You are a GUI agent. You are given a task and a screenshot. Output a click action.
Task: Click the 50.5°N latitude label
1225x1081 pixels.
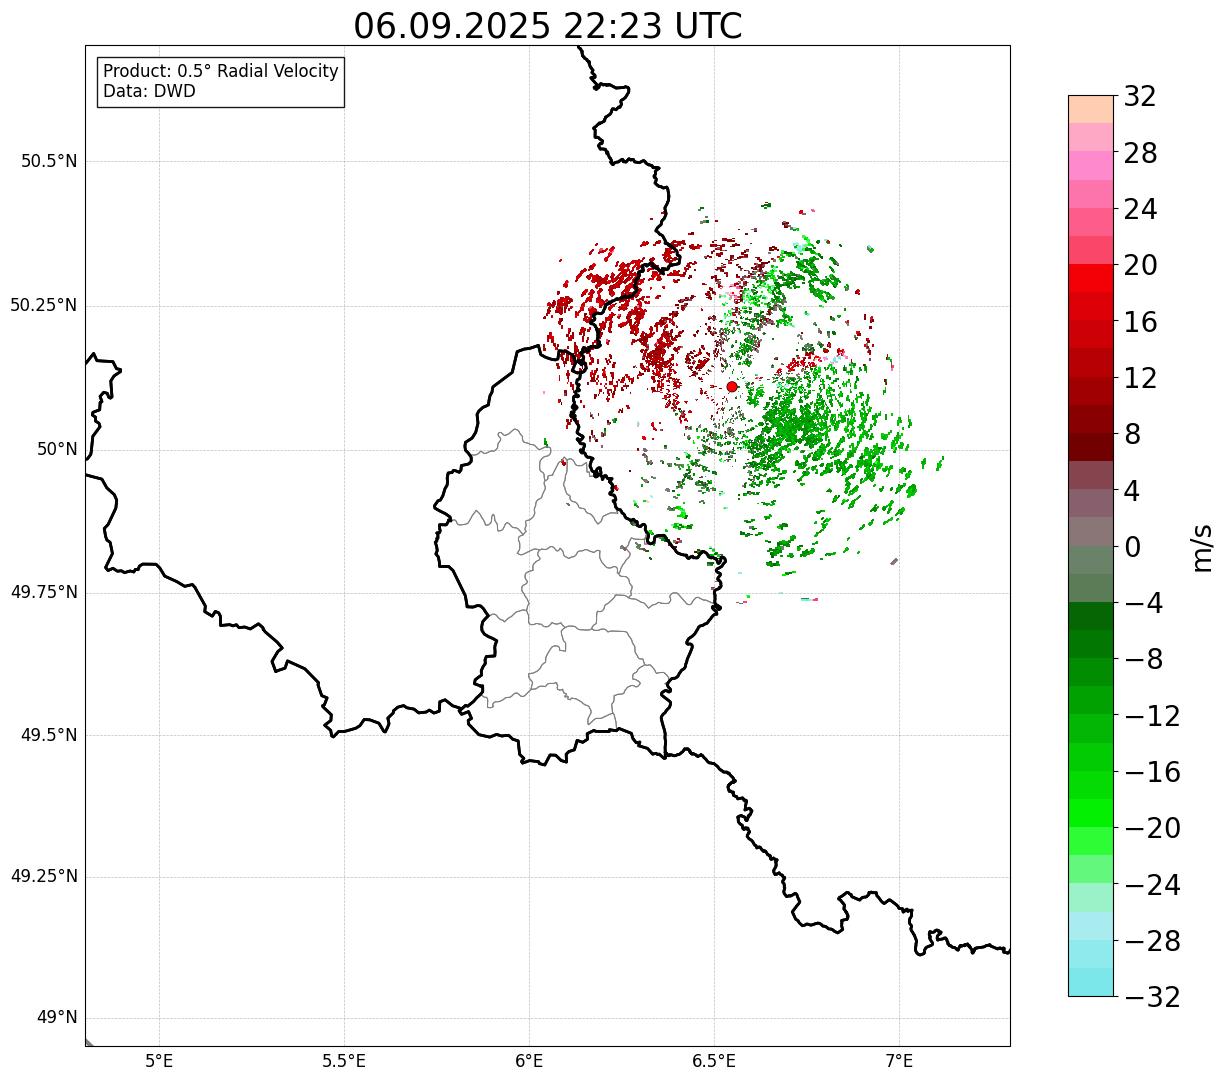tap(49, 161)
